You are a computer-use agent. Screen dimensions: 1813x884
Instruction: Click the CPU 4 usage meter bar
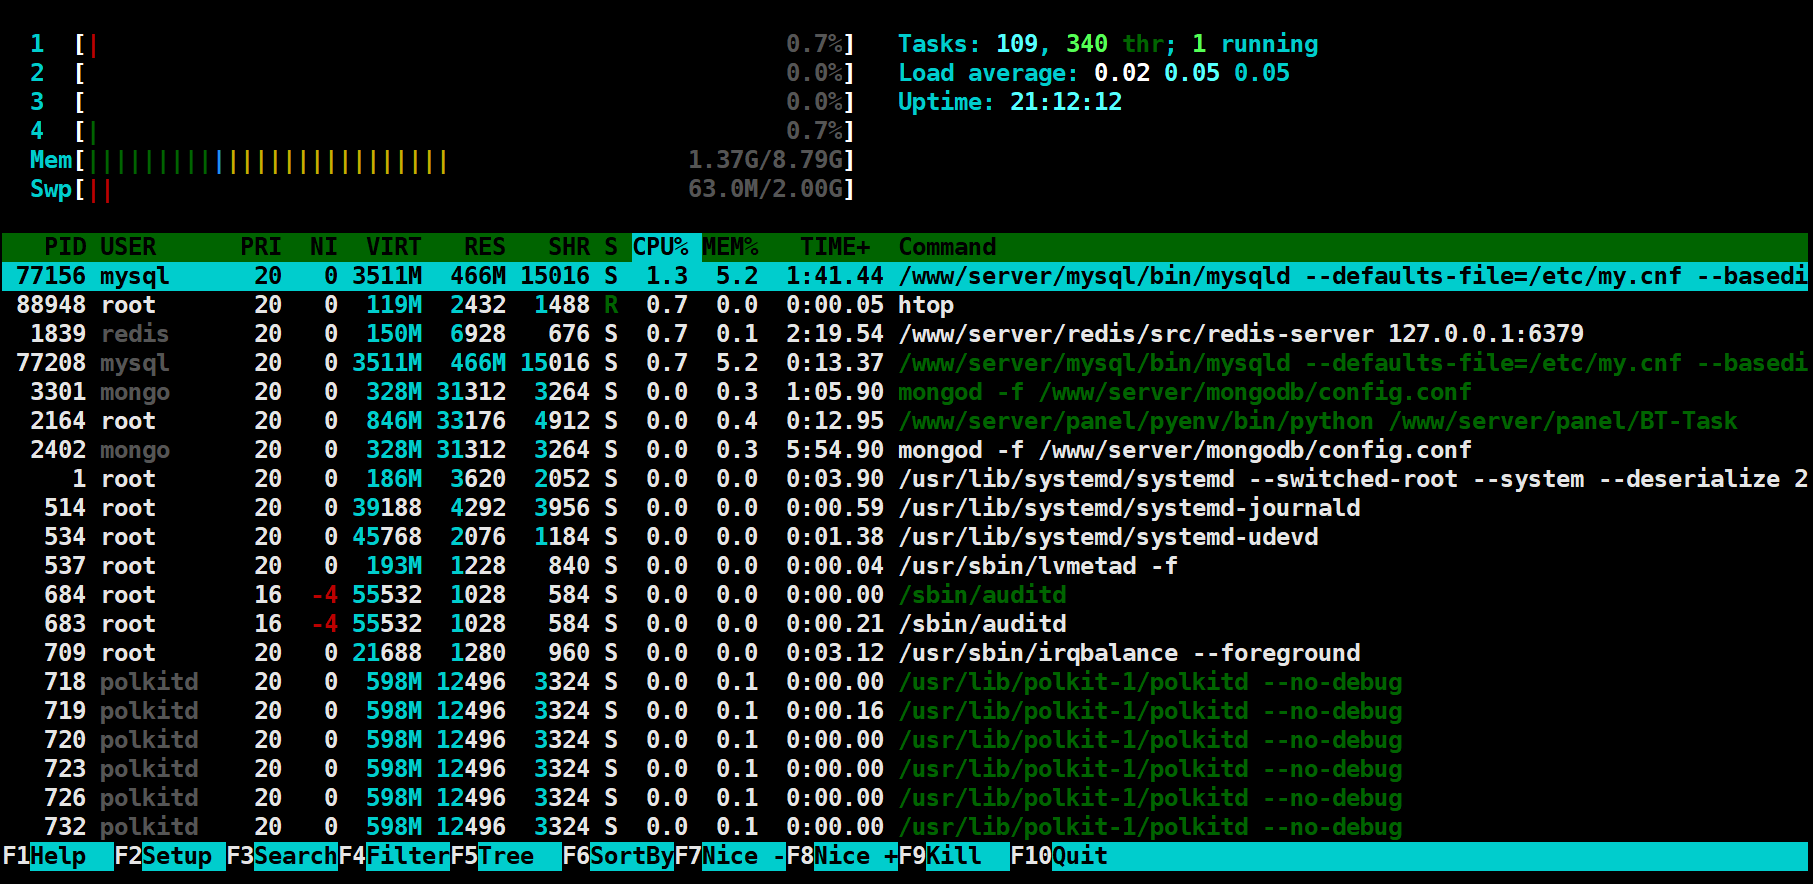442,131
